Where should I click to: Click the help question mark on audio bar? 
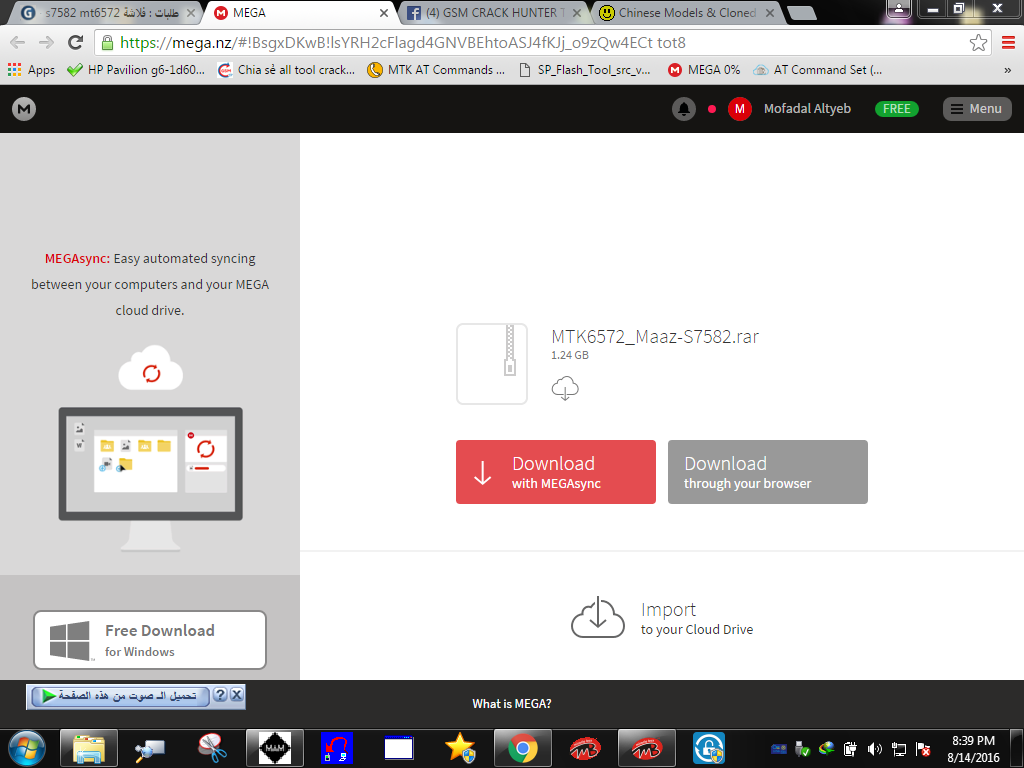pyautogui.click(x=220, y=695)
